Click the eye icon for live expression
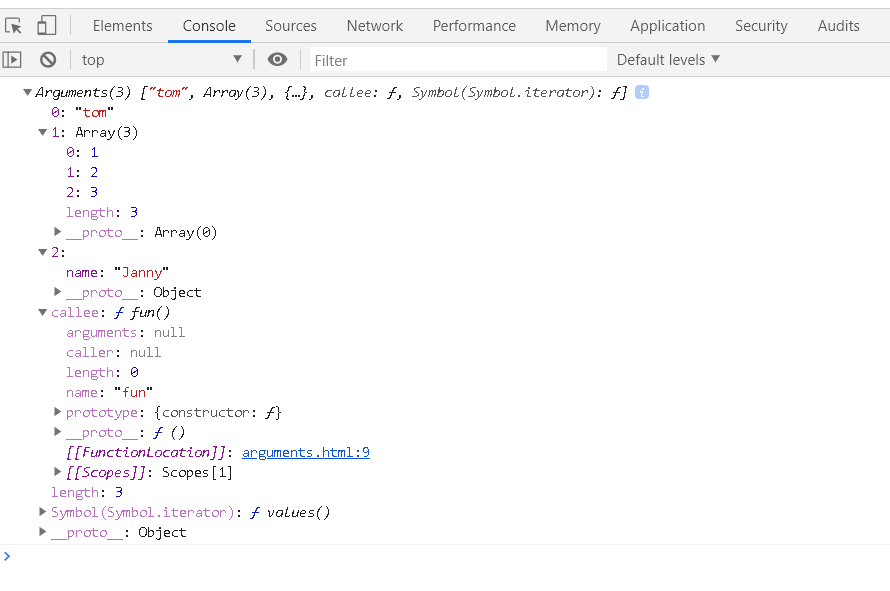The image size is (890, 591). 278,60
